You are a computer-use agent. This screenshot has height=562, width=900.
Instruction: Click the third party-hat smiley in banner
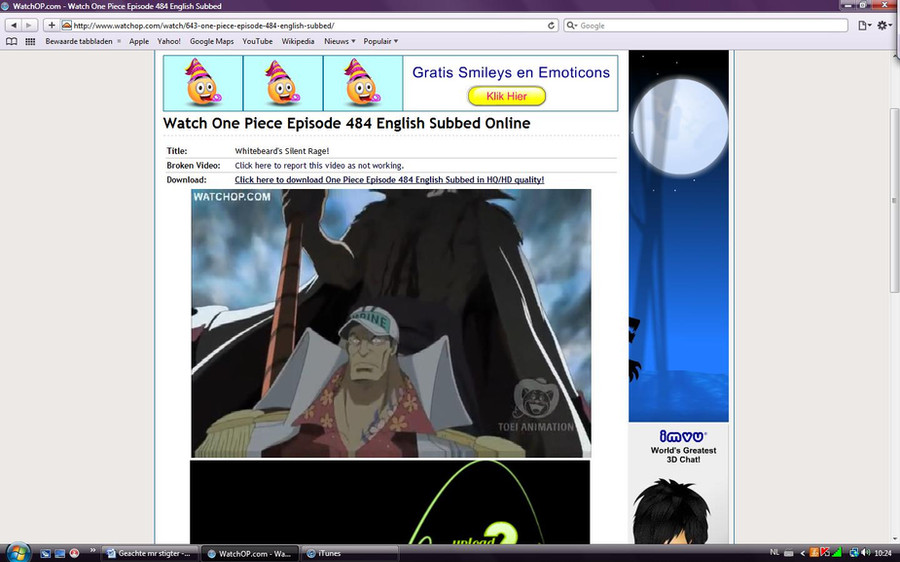363,83
